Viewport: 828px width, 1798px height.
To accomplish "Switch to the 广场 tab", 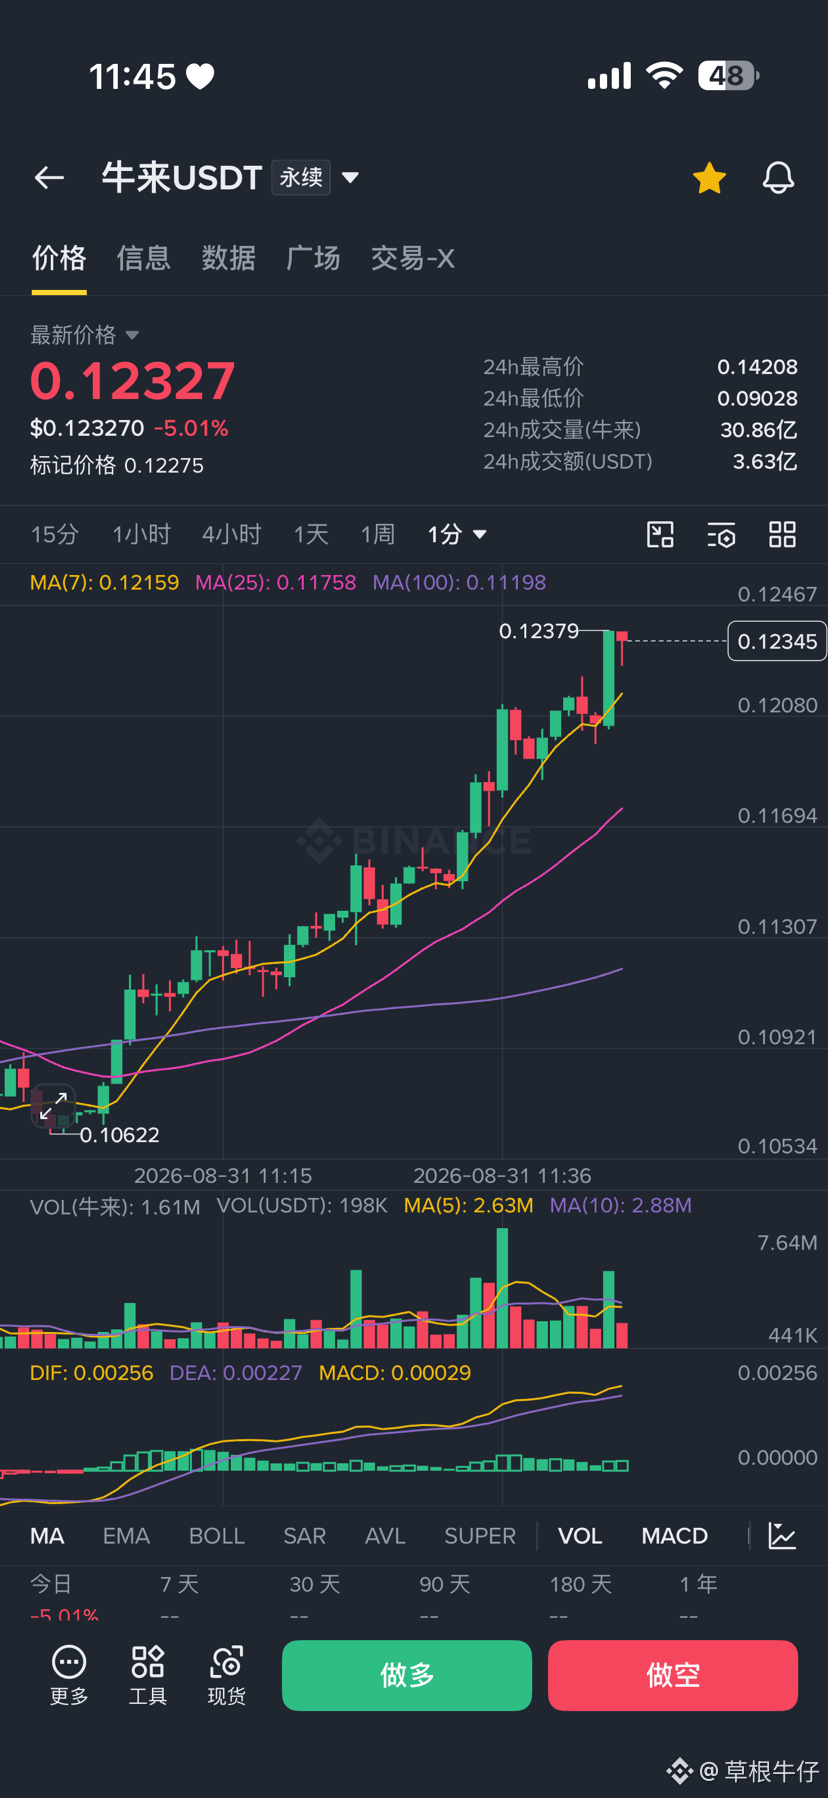I will click(313, 258).
